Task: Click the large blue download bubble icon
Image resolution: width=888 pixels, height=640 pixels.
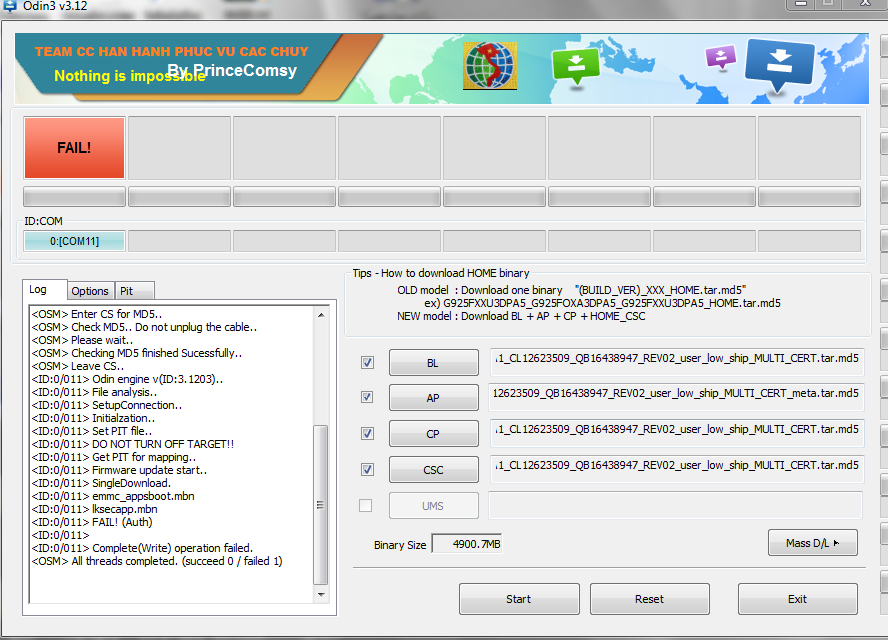Action: pos(780,65)
